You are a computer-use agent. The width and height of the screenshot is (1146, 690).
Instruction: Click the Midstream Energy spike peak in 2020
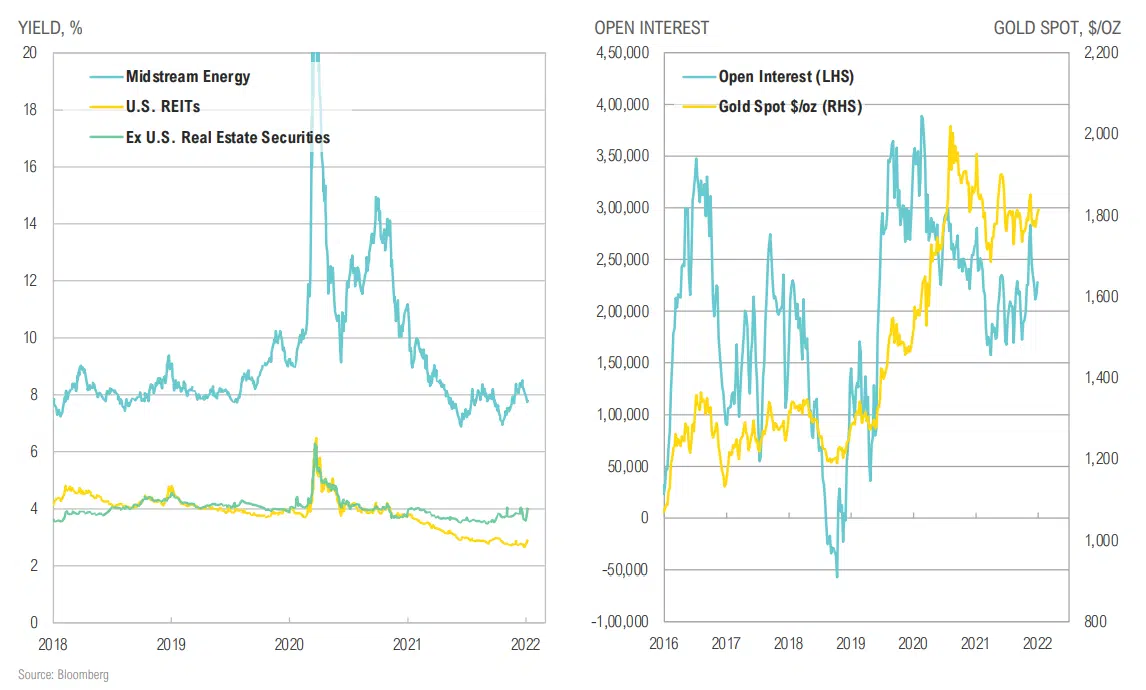pos(316,58)
